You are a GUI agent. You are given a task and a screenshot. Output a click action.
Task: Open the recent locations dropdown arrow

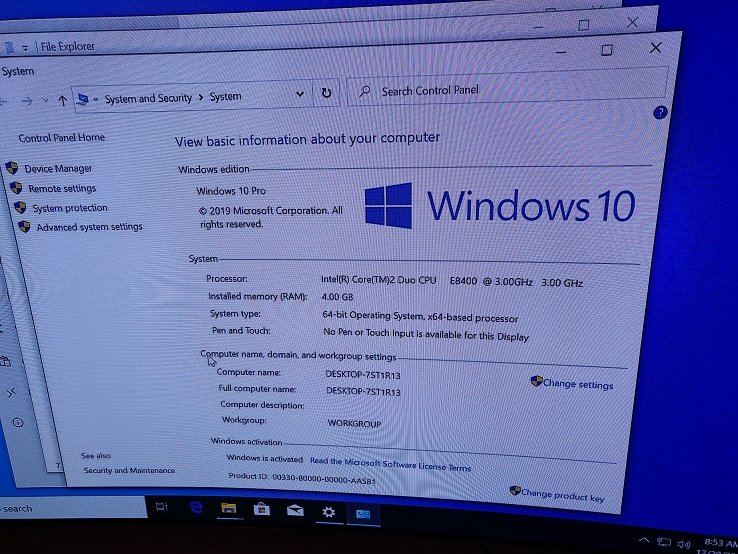pos(46,100)
